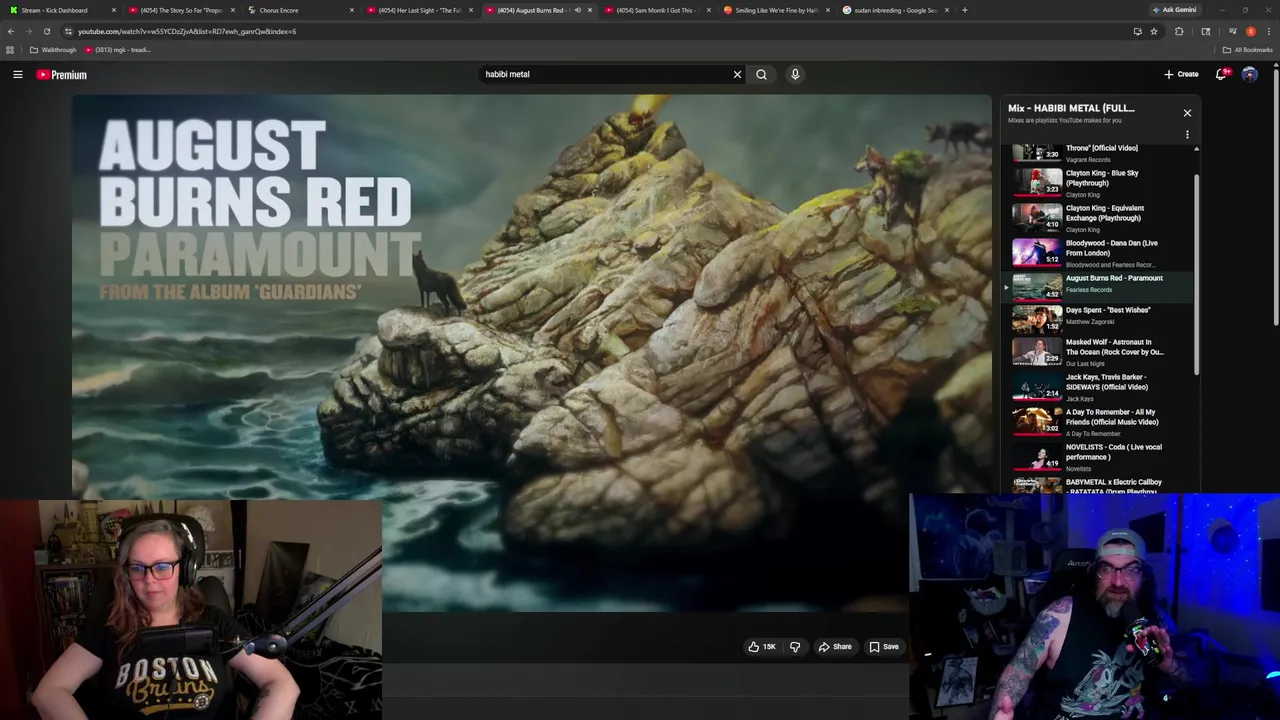The image size is (1280, 720).
Task: Start voice search with microphone icon
Action: 795,74
